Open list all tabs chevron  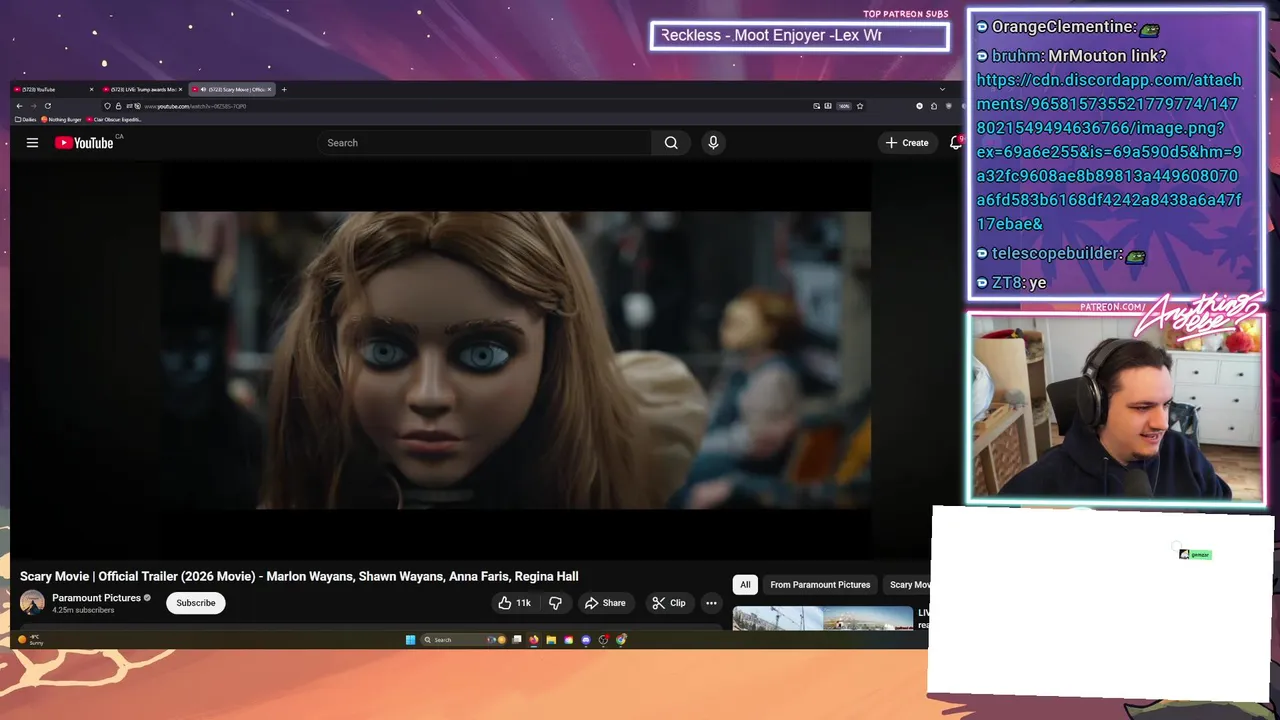coord(942,89)
